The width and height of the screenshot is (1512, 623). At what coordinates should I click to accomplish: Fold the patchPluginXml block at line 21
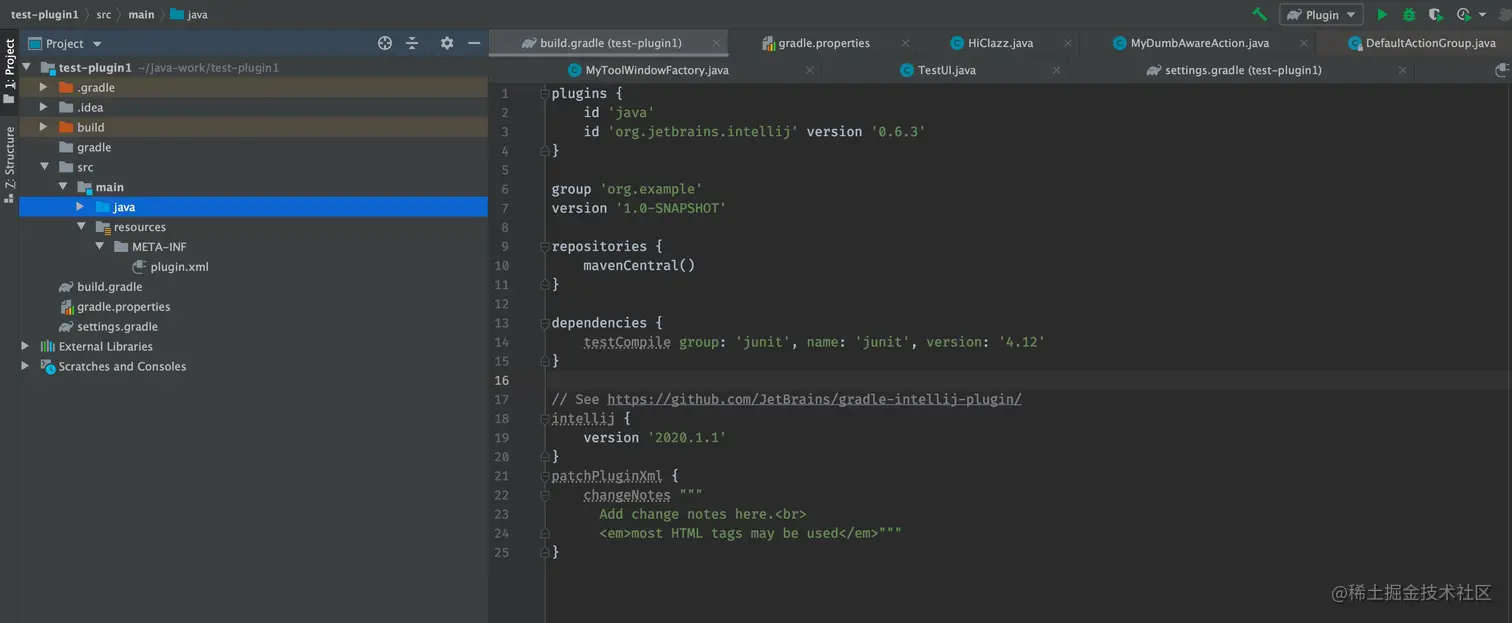[x=545, y=476]
